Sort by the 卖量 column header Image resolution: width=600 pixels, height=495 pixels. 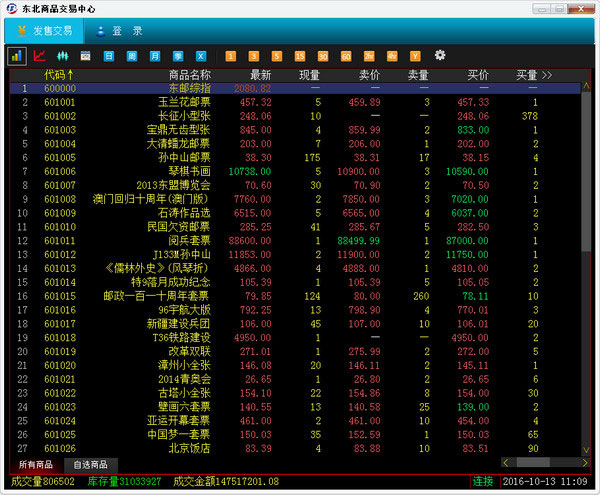tap(418, 75)
